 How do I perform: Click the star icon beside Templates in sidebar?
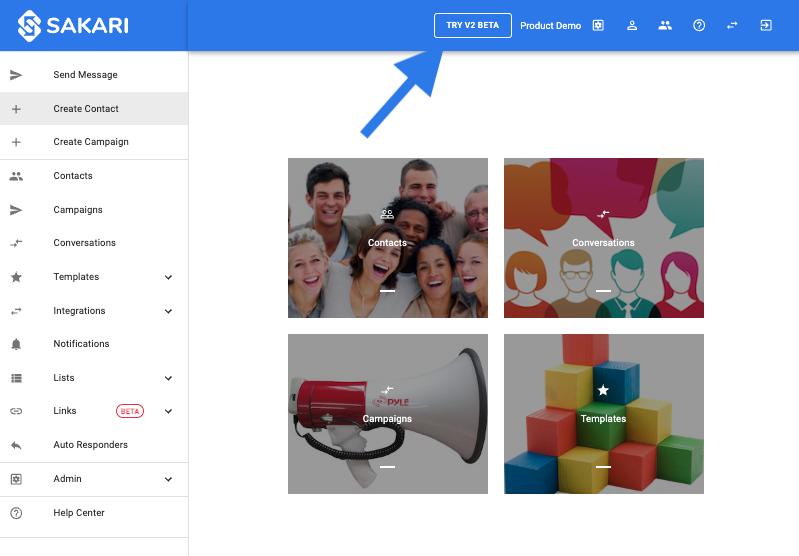16,277
